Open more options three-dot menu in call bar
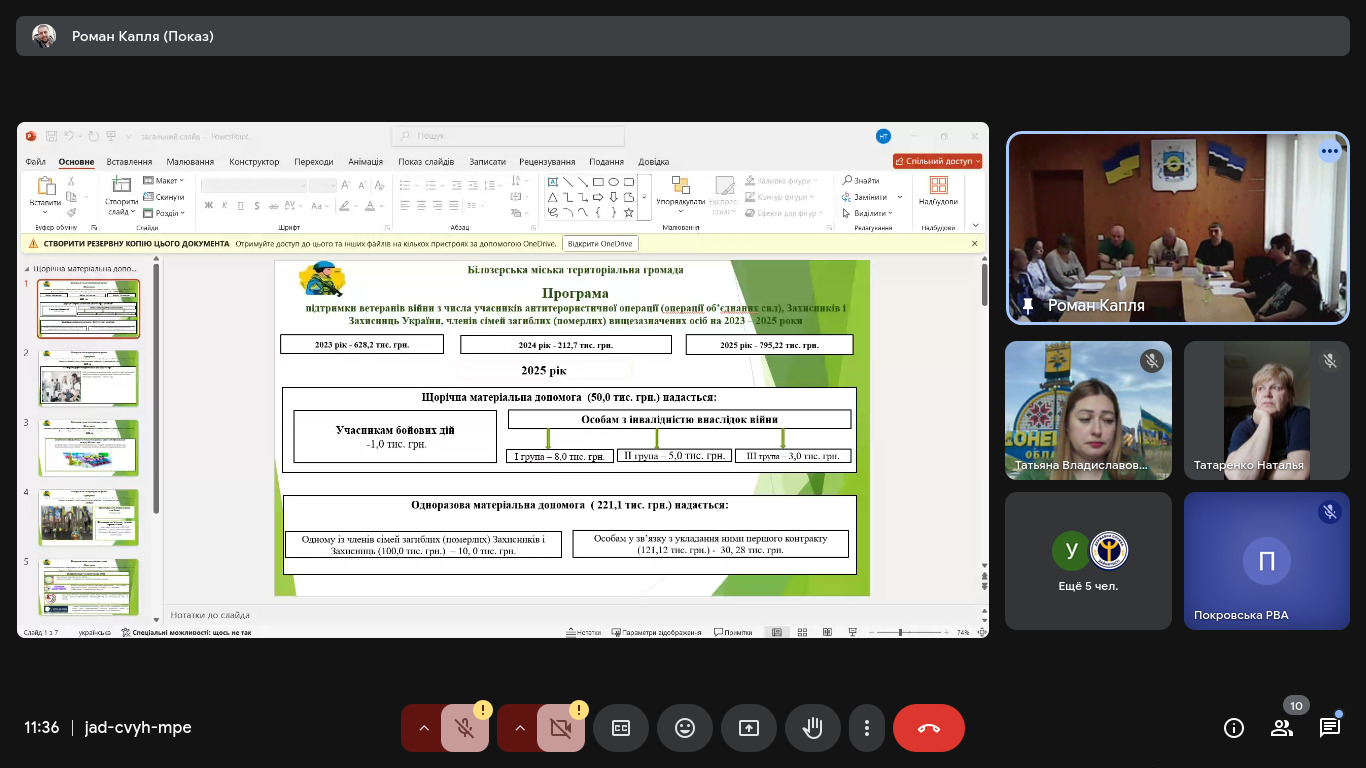Viewport: 1366px width, 768px height. pos(867,728)
